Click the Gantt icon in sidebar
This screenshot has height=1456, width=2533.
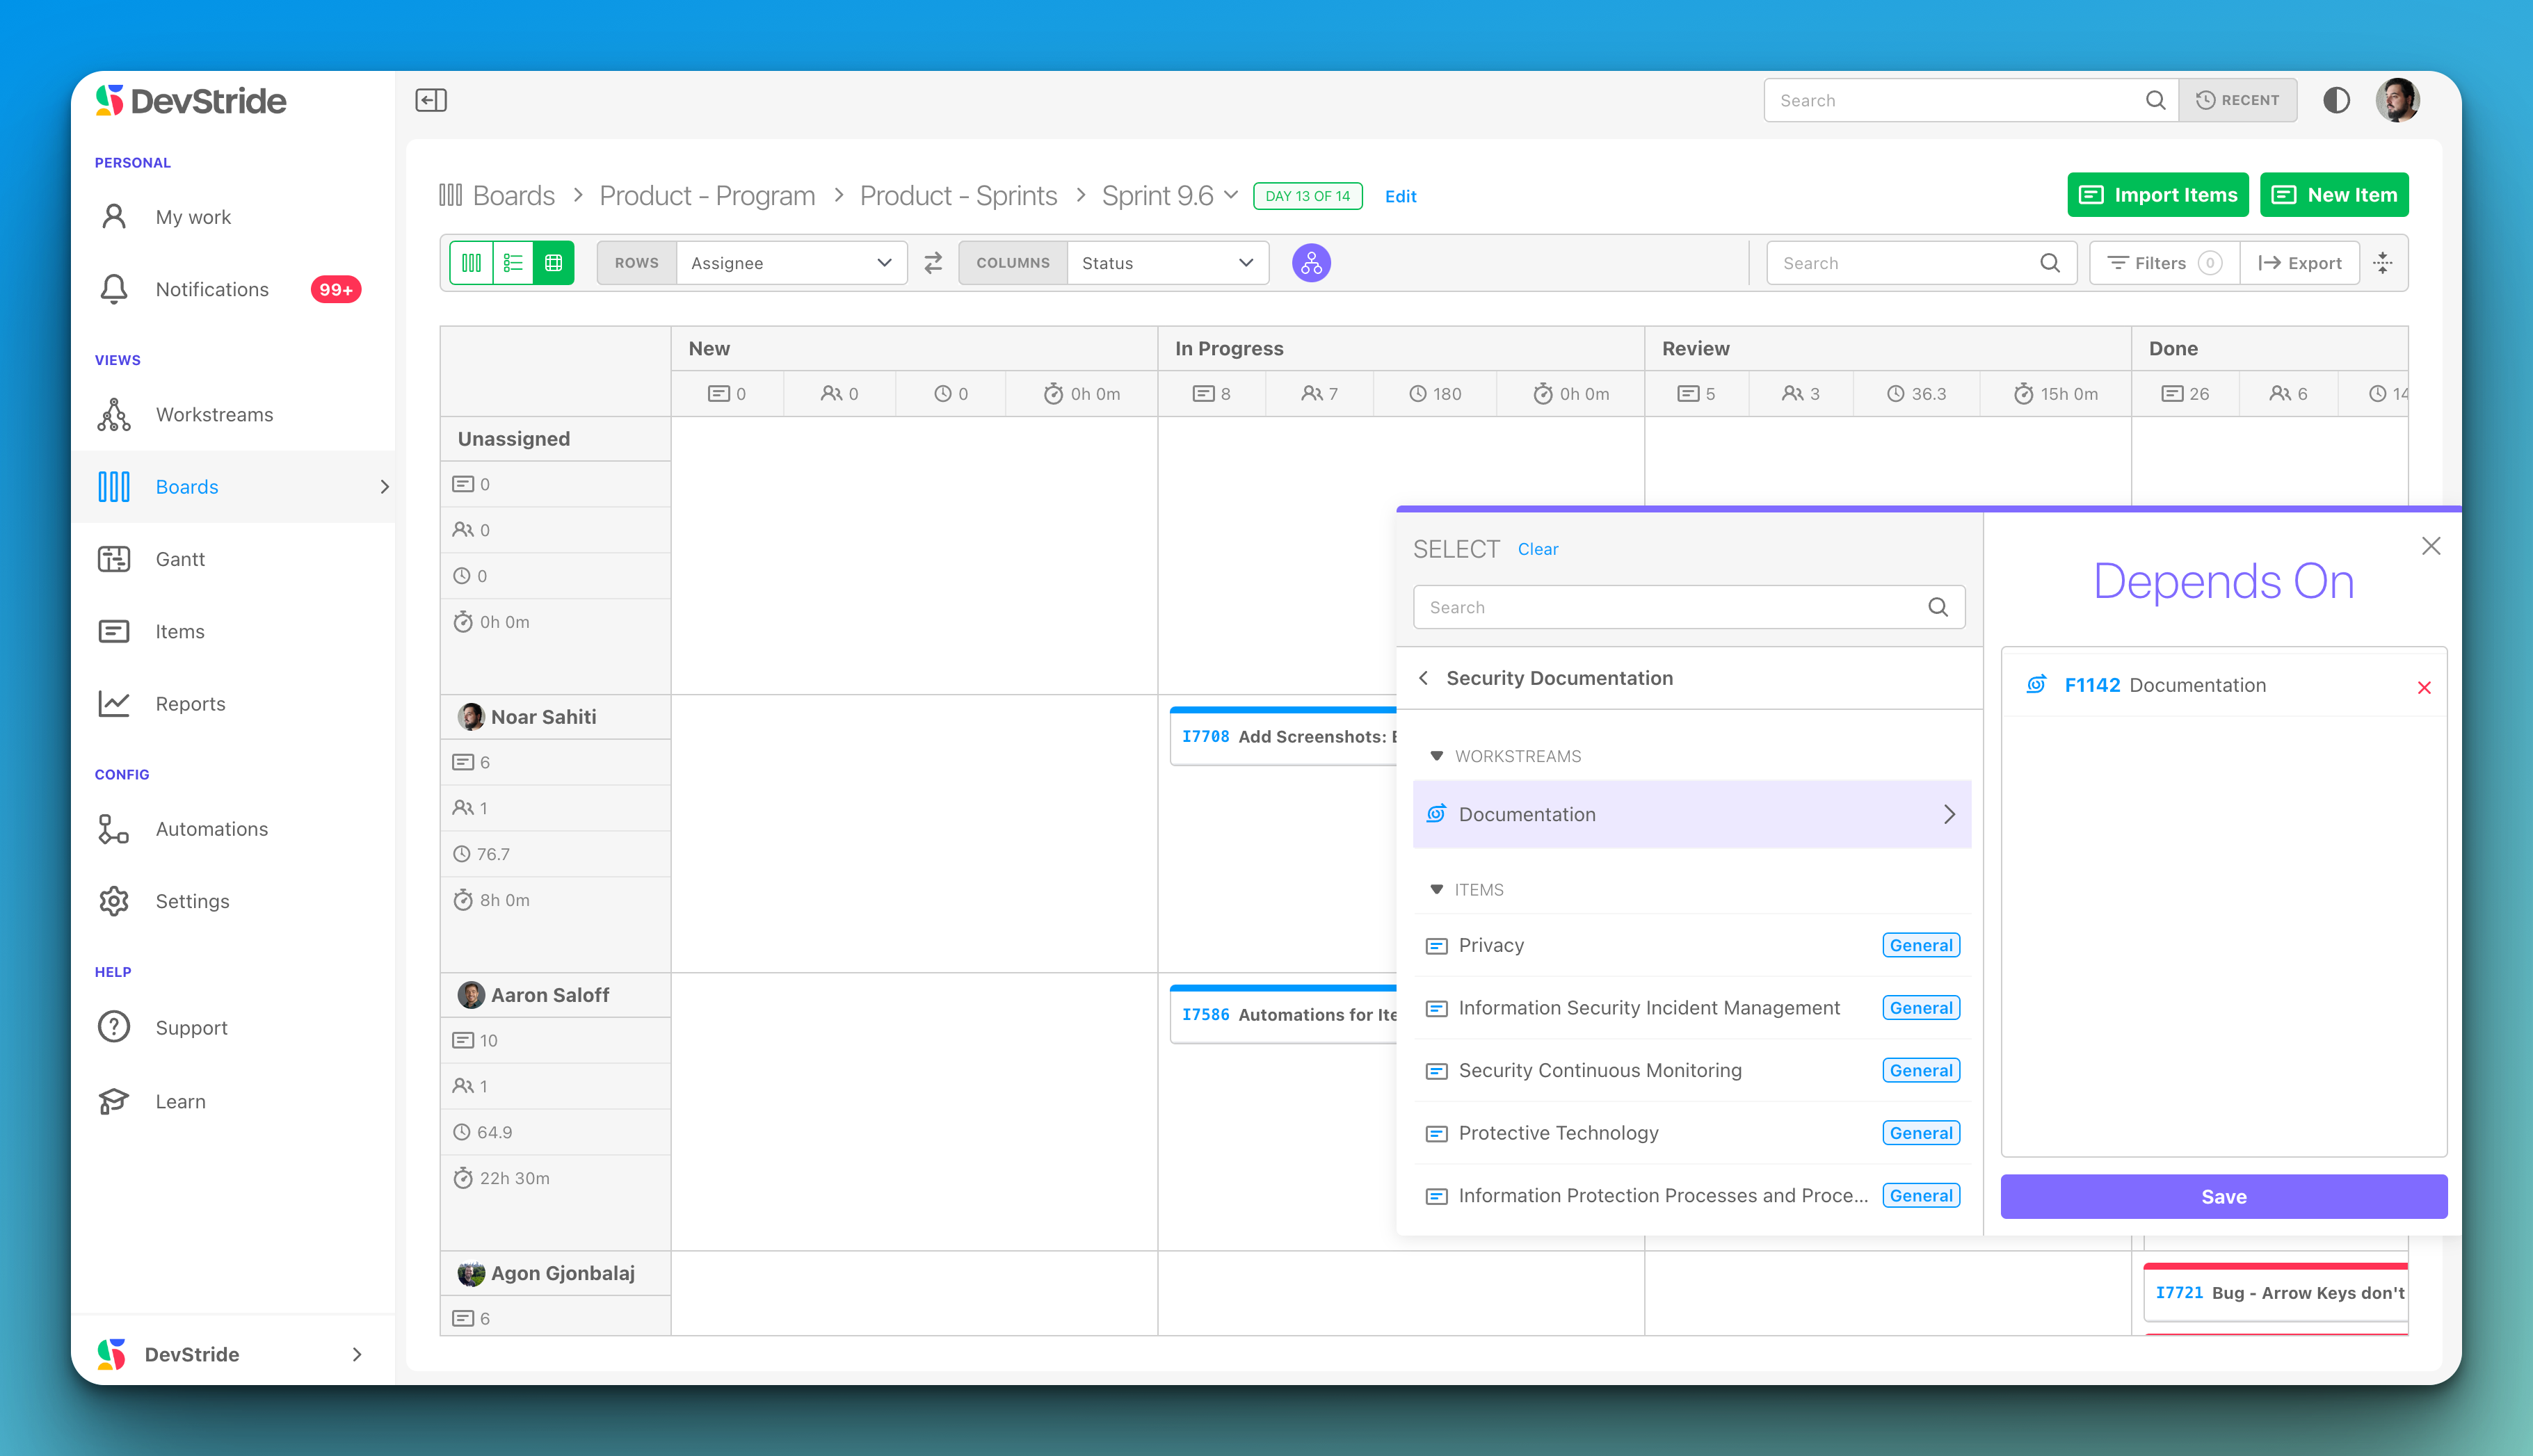pos(115,558)
